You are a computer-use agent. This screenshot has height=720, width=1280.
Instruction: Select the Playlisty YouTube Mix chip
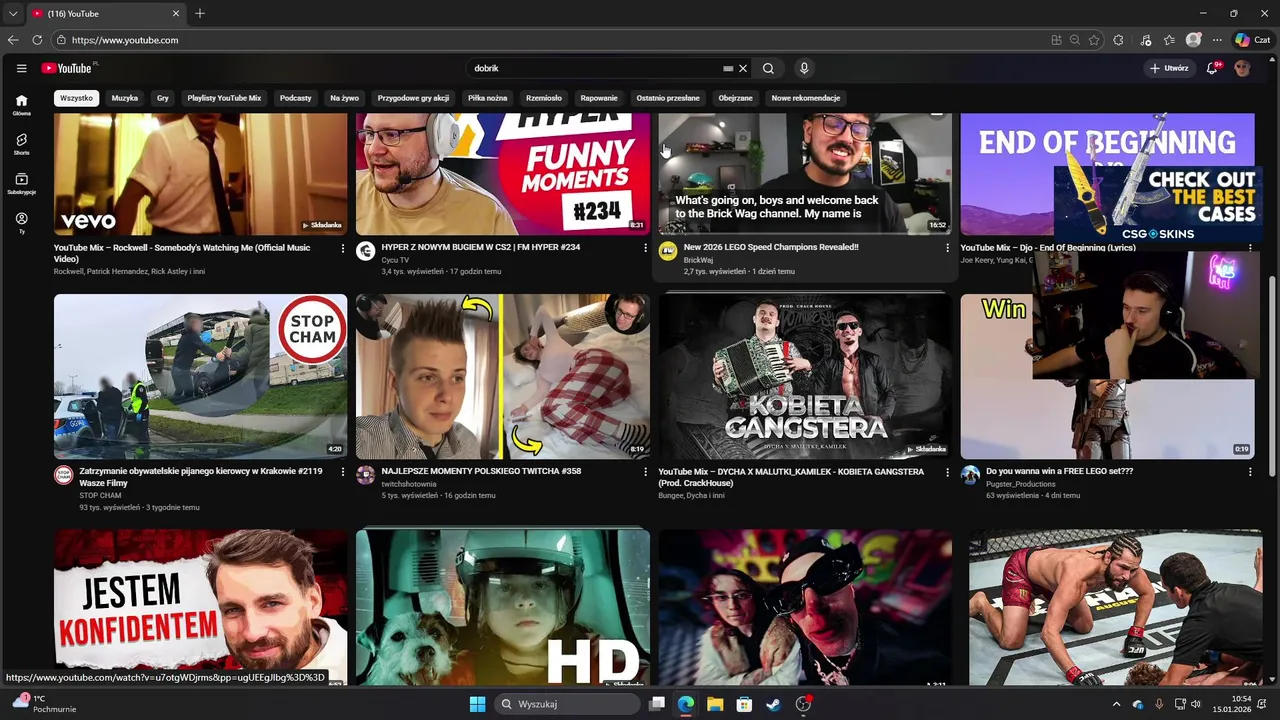click(x=224, y=98)
